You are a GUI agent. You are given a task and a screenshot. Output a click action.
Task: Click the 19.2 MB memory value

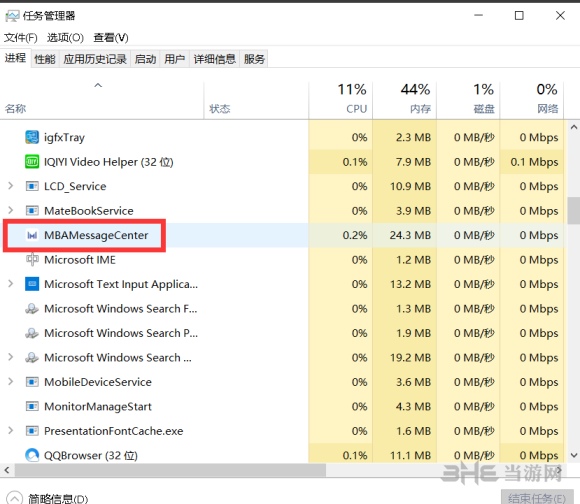pos(410,358)
